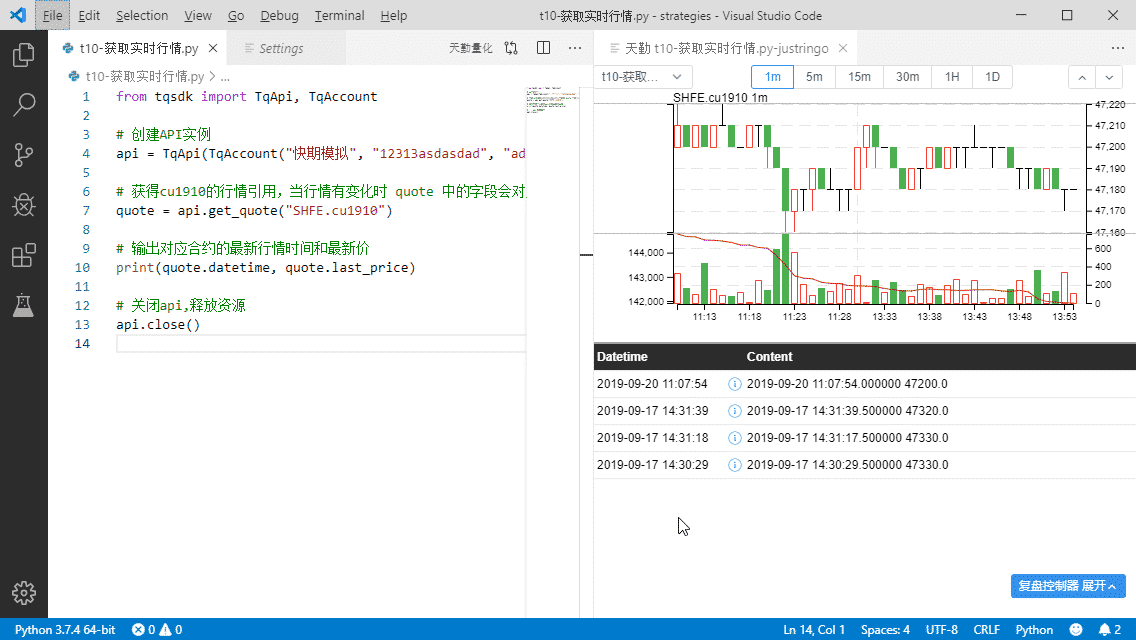Change the CRLF end of line sequence

(987, 630)
